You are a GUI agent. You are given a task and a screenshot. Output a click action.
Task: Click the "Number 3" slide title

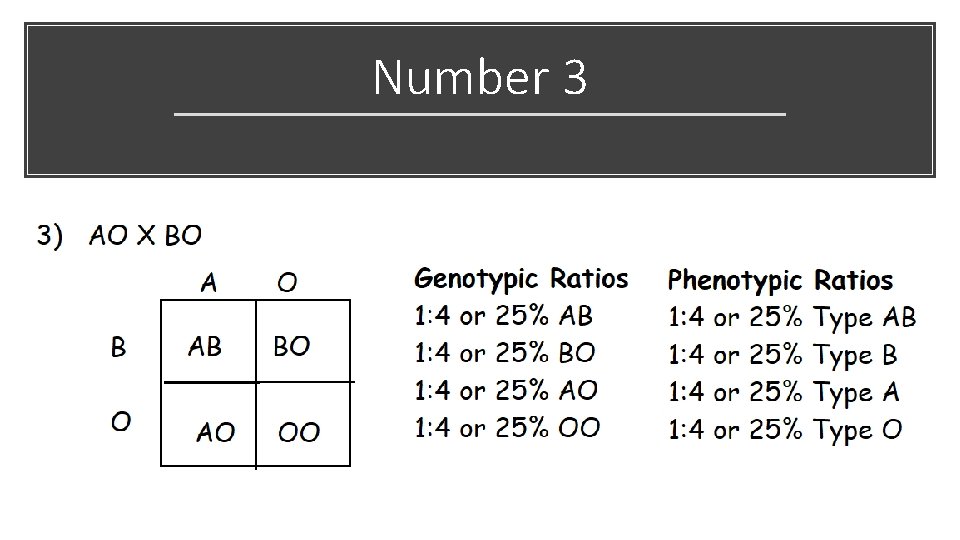click(480, 78)
